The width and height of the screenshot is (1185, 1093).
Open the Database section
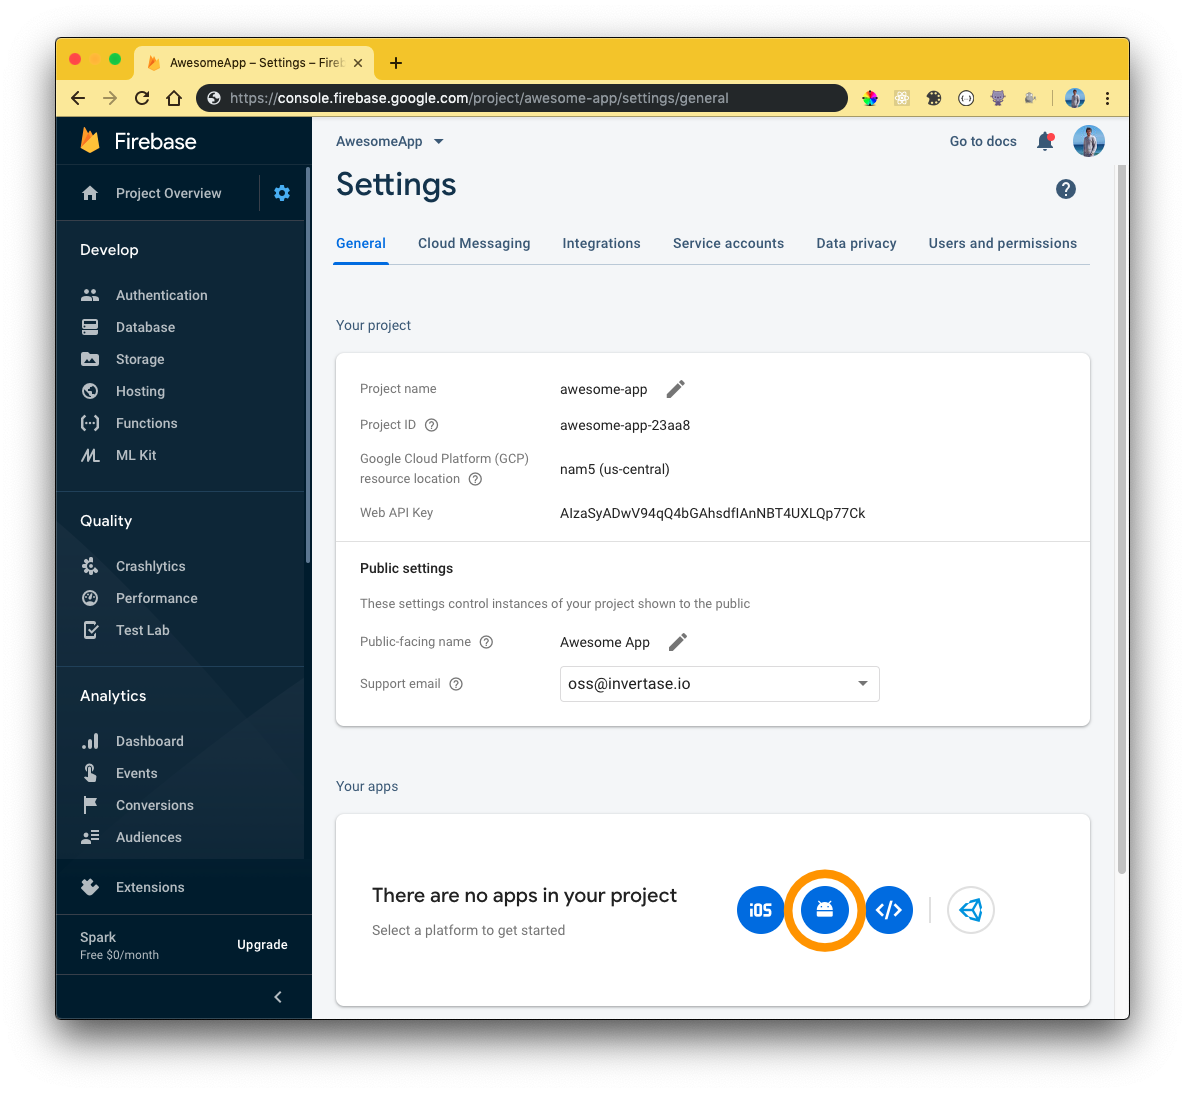(x=145, y=327)
